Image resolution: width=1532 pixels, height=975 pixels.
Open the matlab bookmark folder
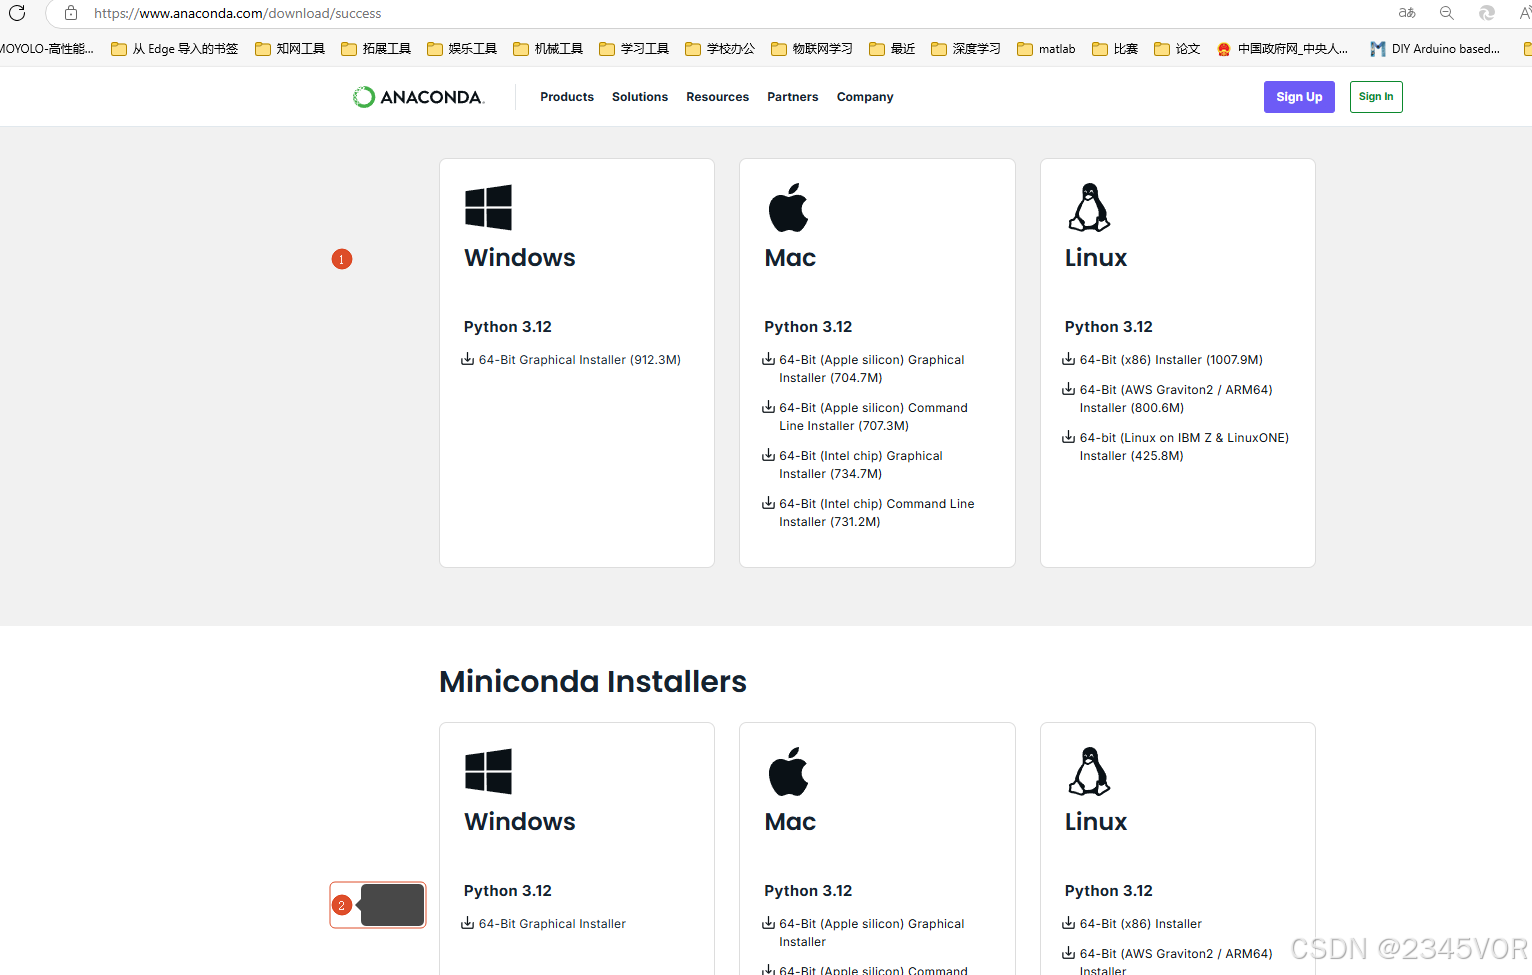[1046, 48]
